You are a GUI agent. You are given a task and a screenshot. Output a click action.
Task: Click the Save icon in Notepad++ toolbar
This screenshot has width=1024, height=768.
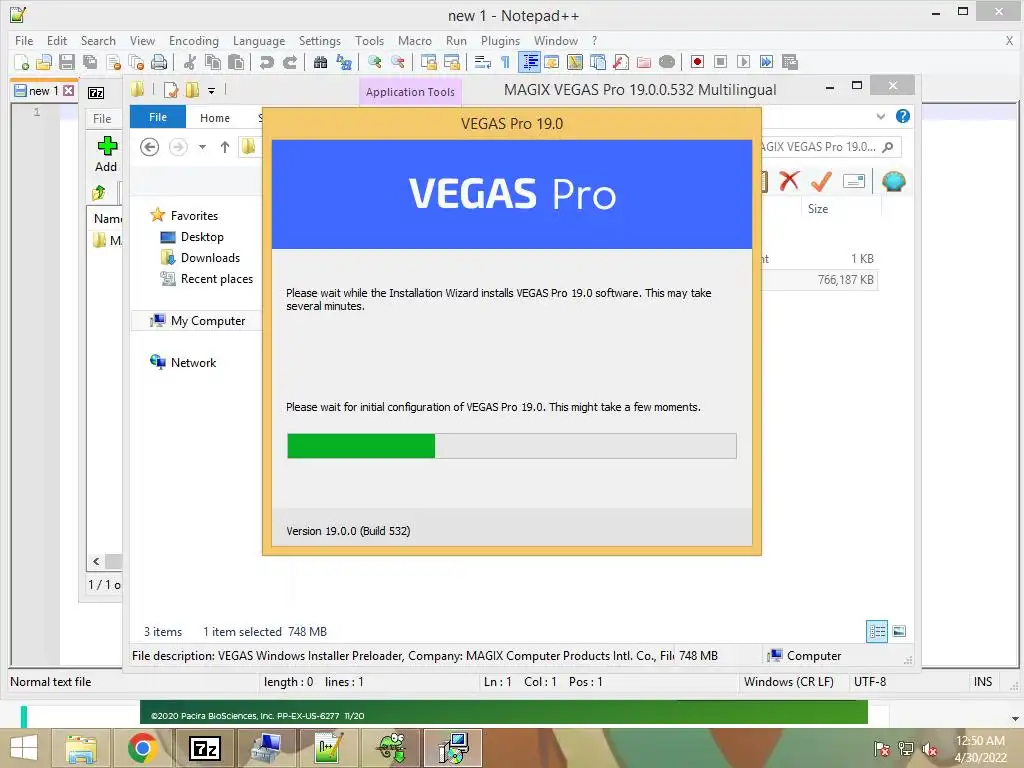pyautogui.click(x=67, y=62)
